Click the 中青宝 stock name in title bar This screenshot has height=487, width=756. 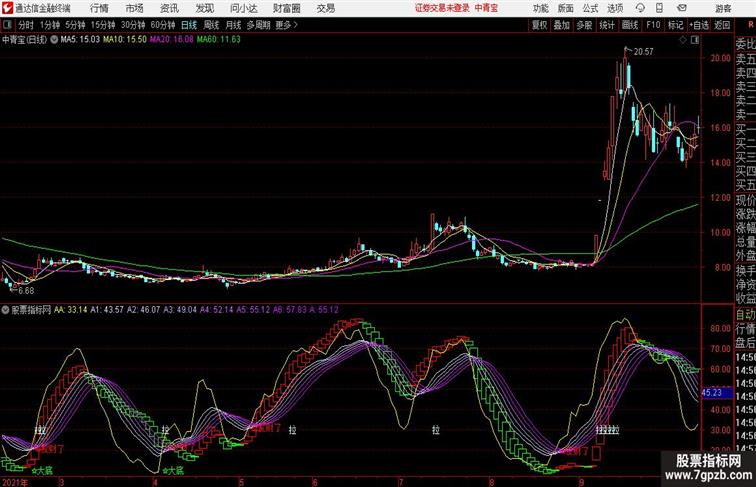(x=486, y=8)
